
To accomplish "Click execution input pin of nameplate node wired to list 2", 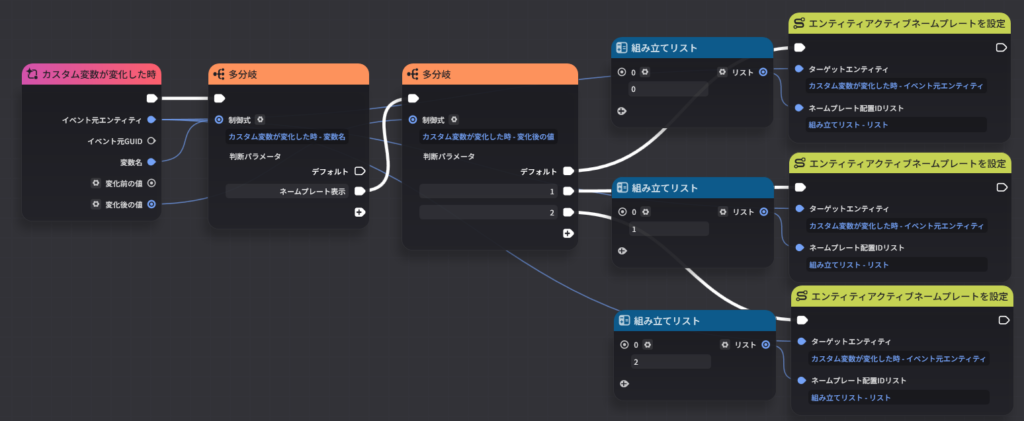I will pyautogui.click(x=803, y=320).
